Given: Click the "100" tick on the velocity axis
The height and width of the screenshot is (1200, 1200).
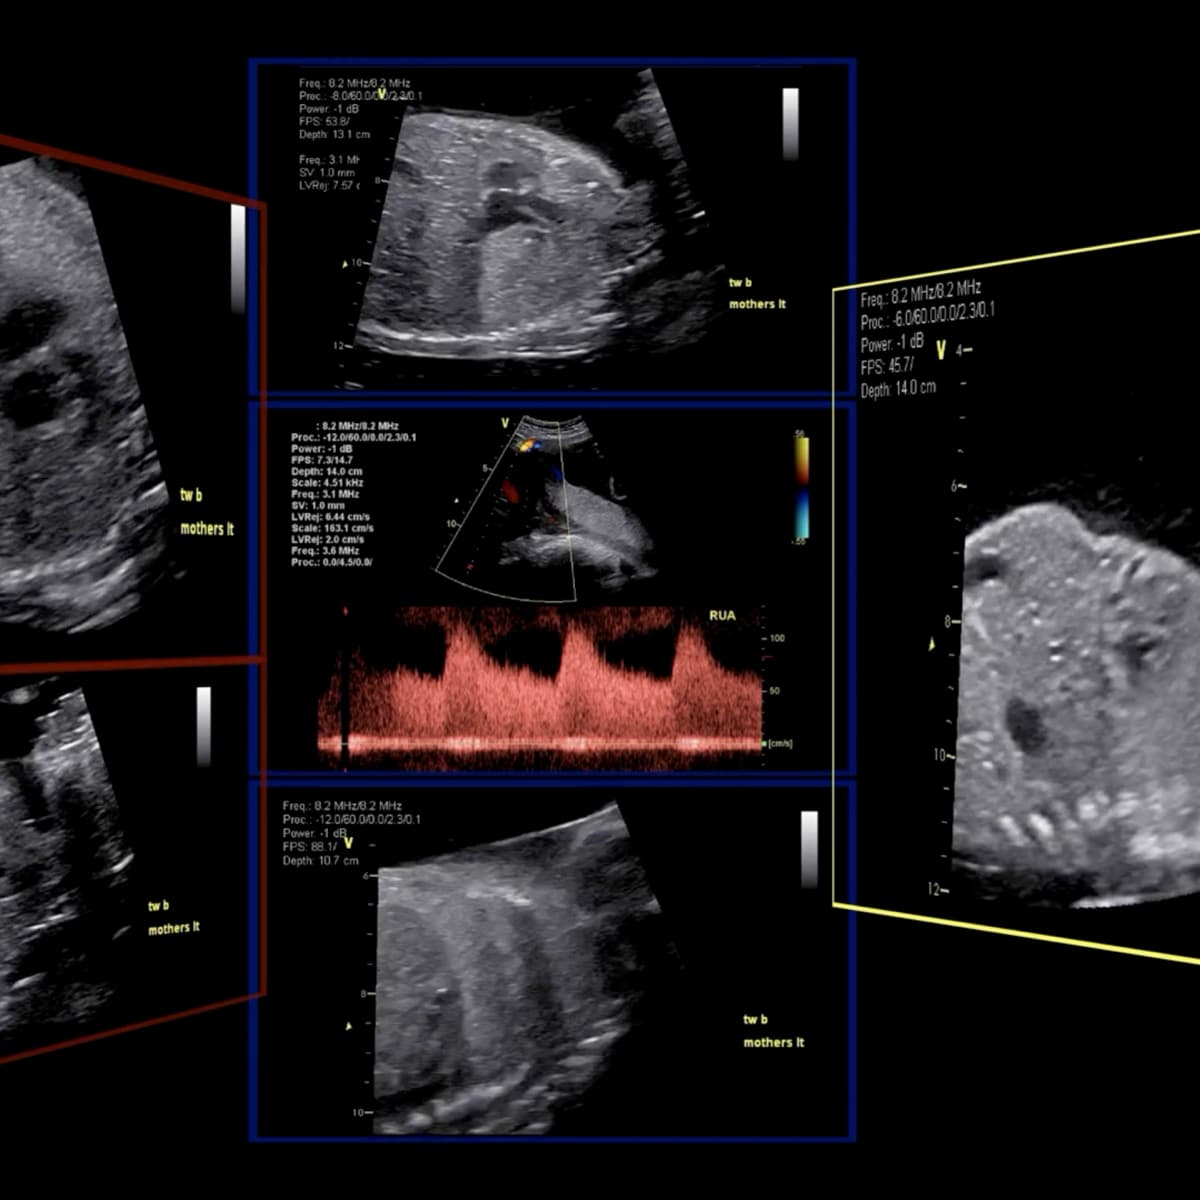Looking at the screenshot, I should click(778, 638).
